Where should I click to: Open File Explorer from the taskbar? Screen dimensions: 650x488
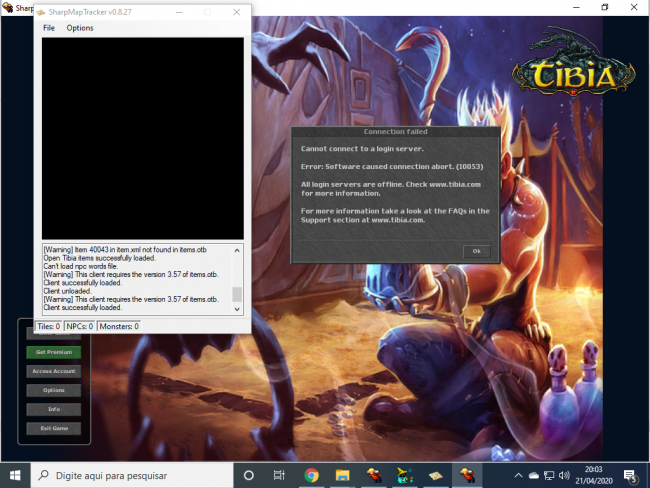tap(342, 475)
